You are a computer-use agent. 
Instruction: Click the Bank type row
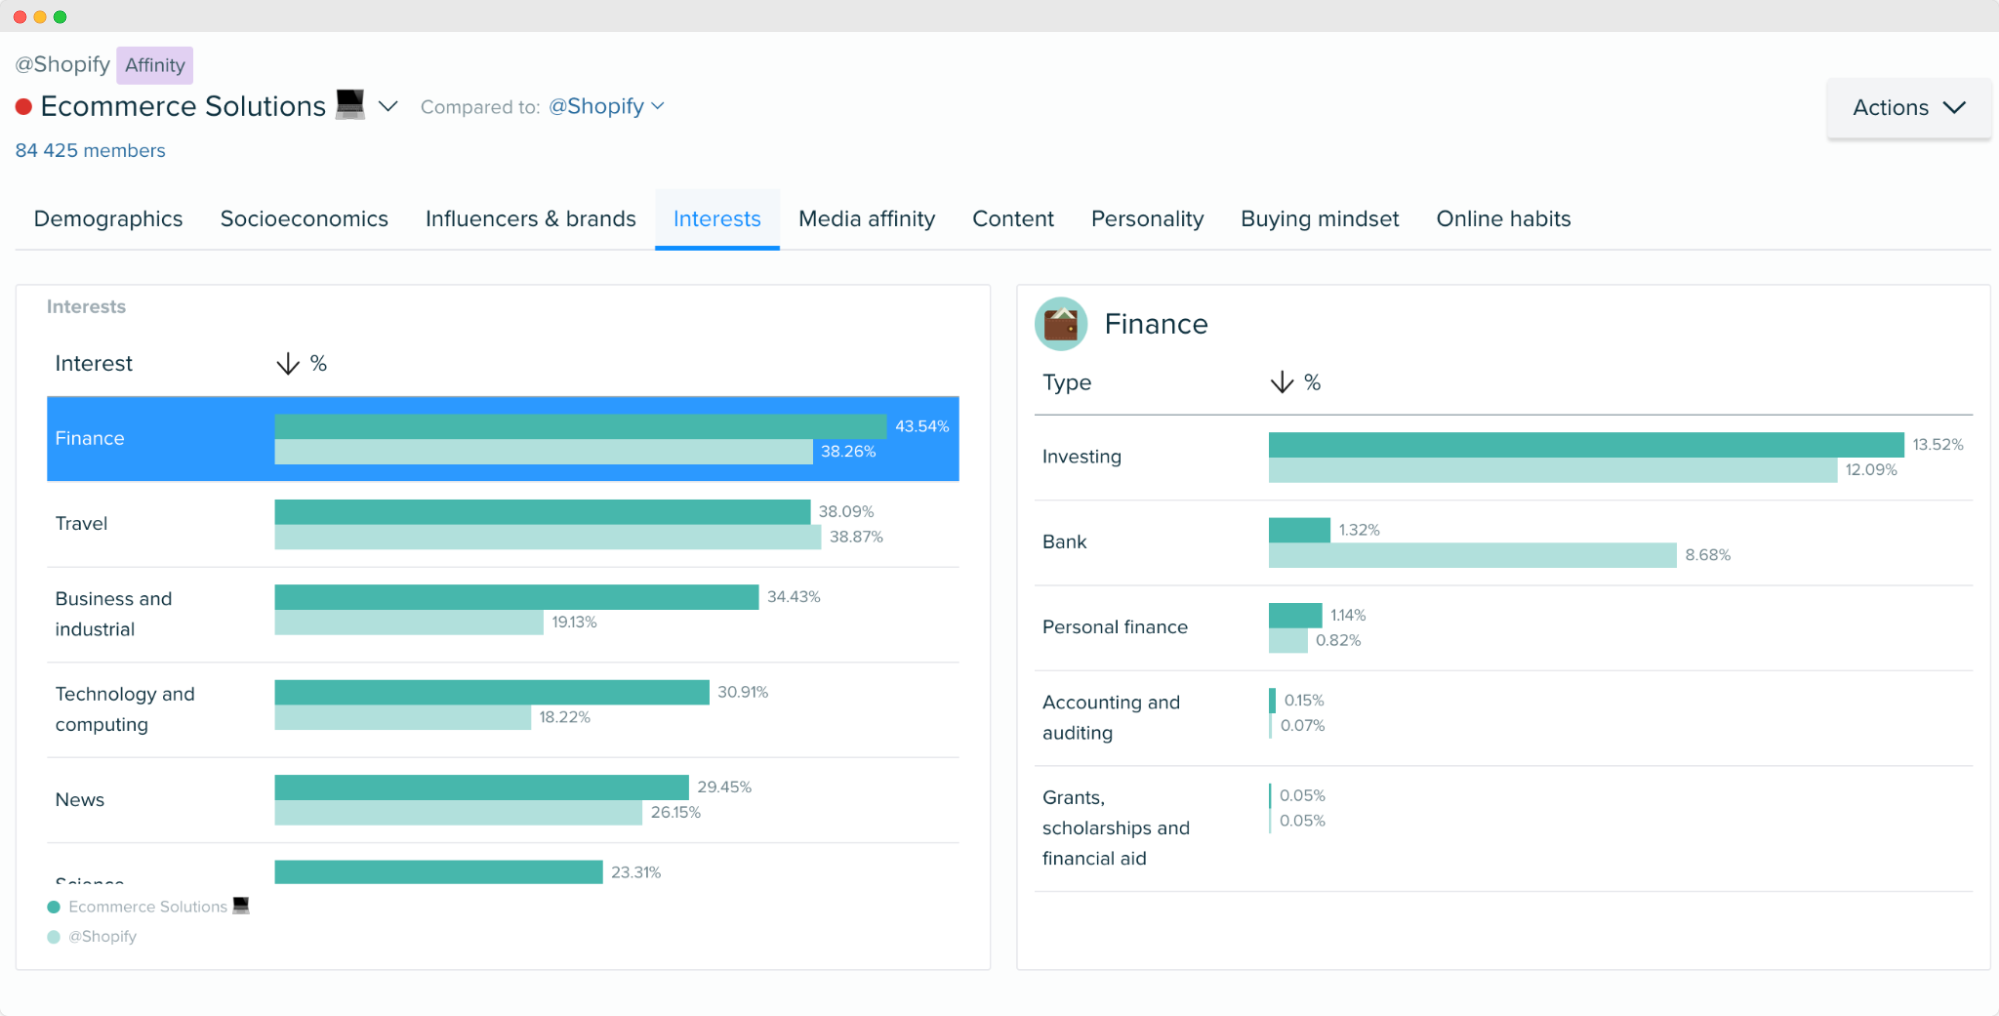pyautogui.click(x=1503, y=542)
